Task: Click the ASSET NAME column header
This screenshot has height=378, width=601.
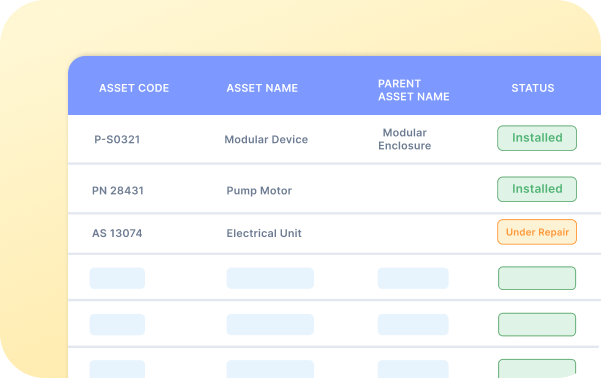Action: 262,88
